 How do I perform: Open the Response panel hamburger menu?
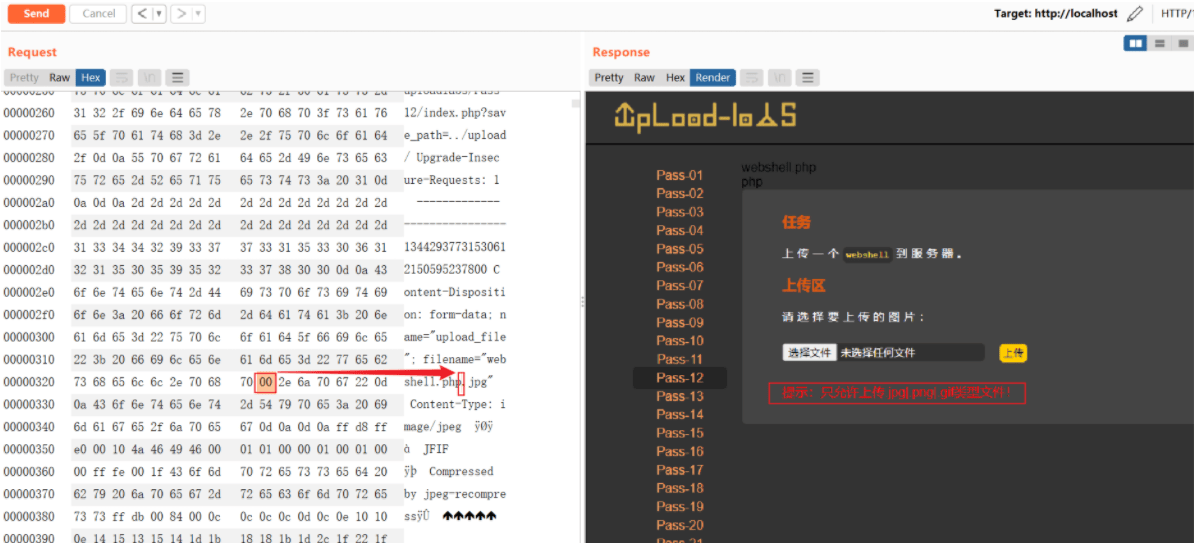[x=808, y=77]
